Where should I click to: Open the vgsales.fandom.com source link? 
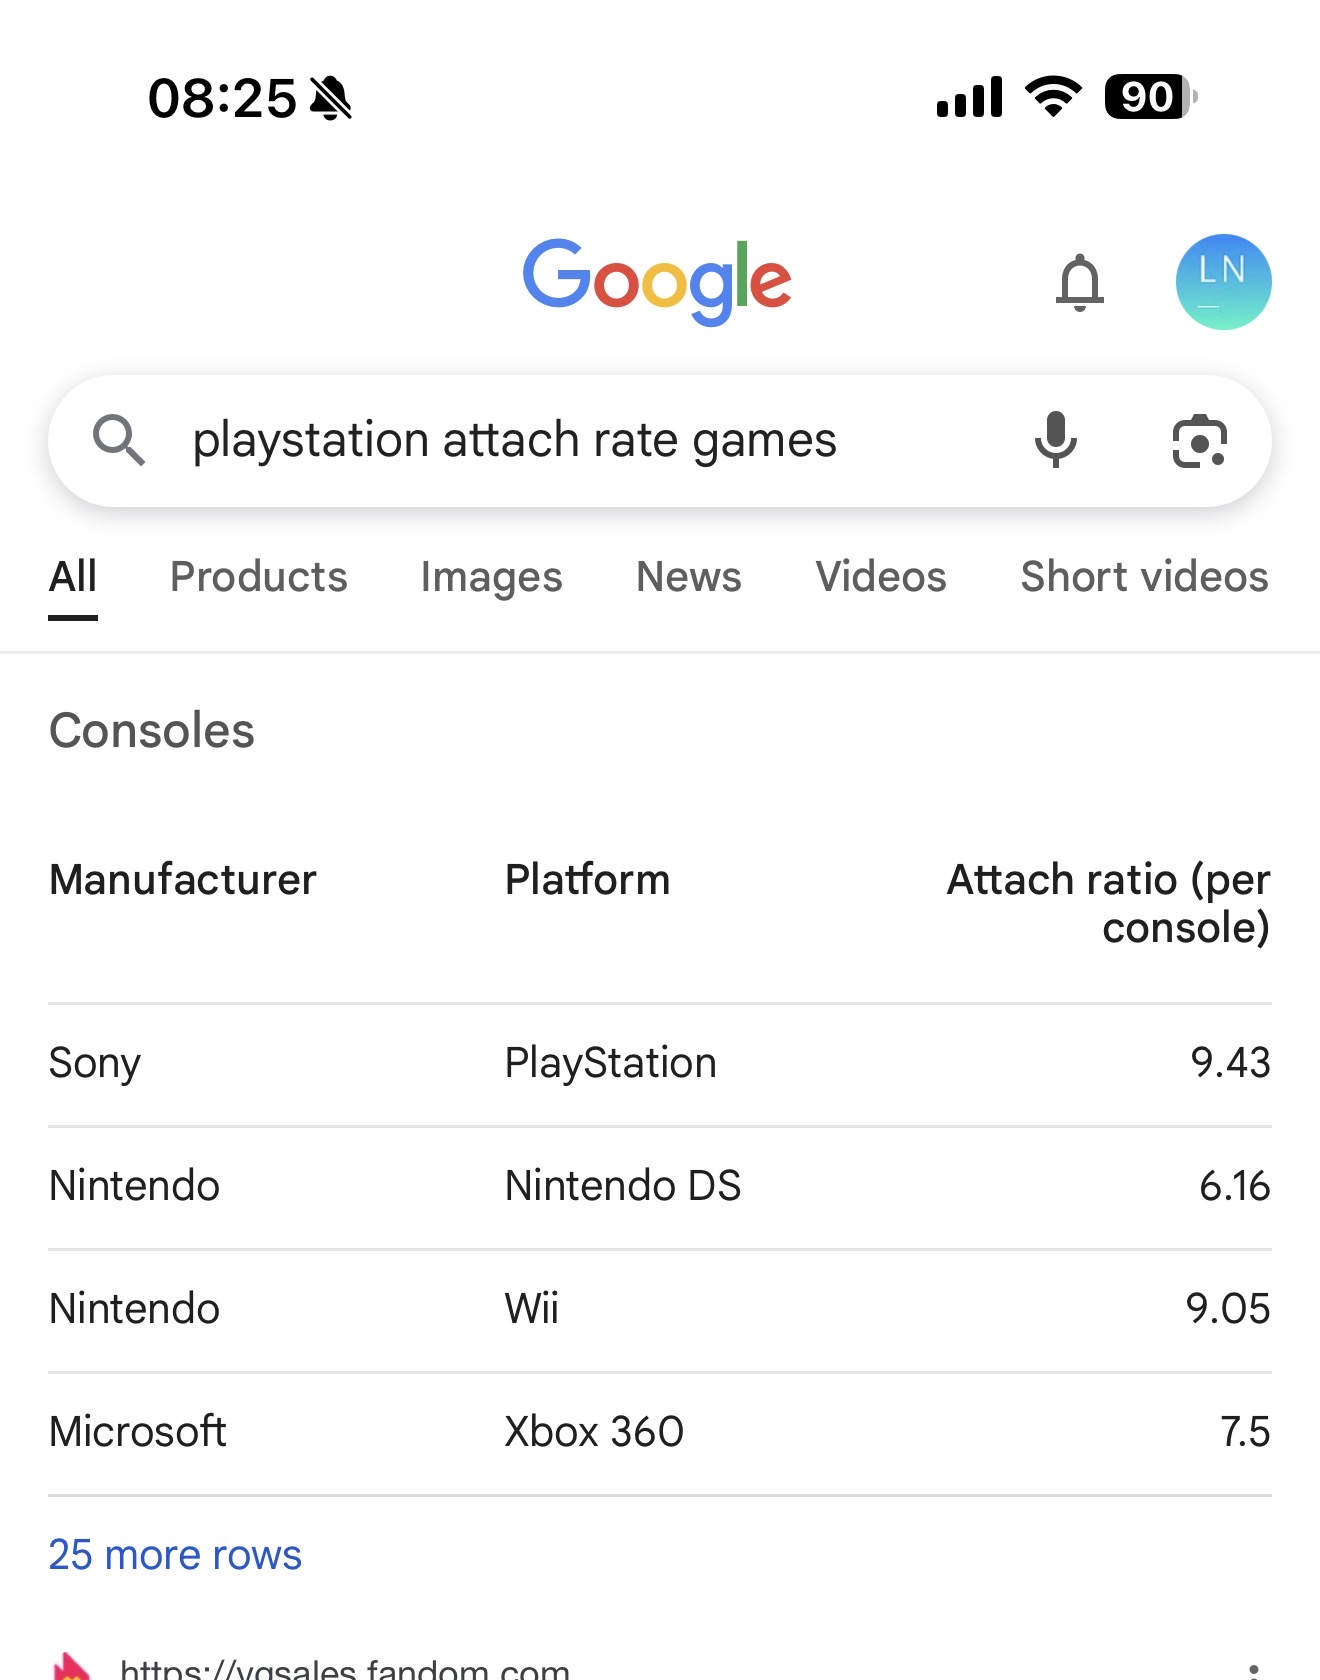[x=345, y=1668]
